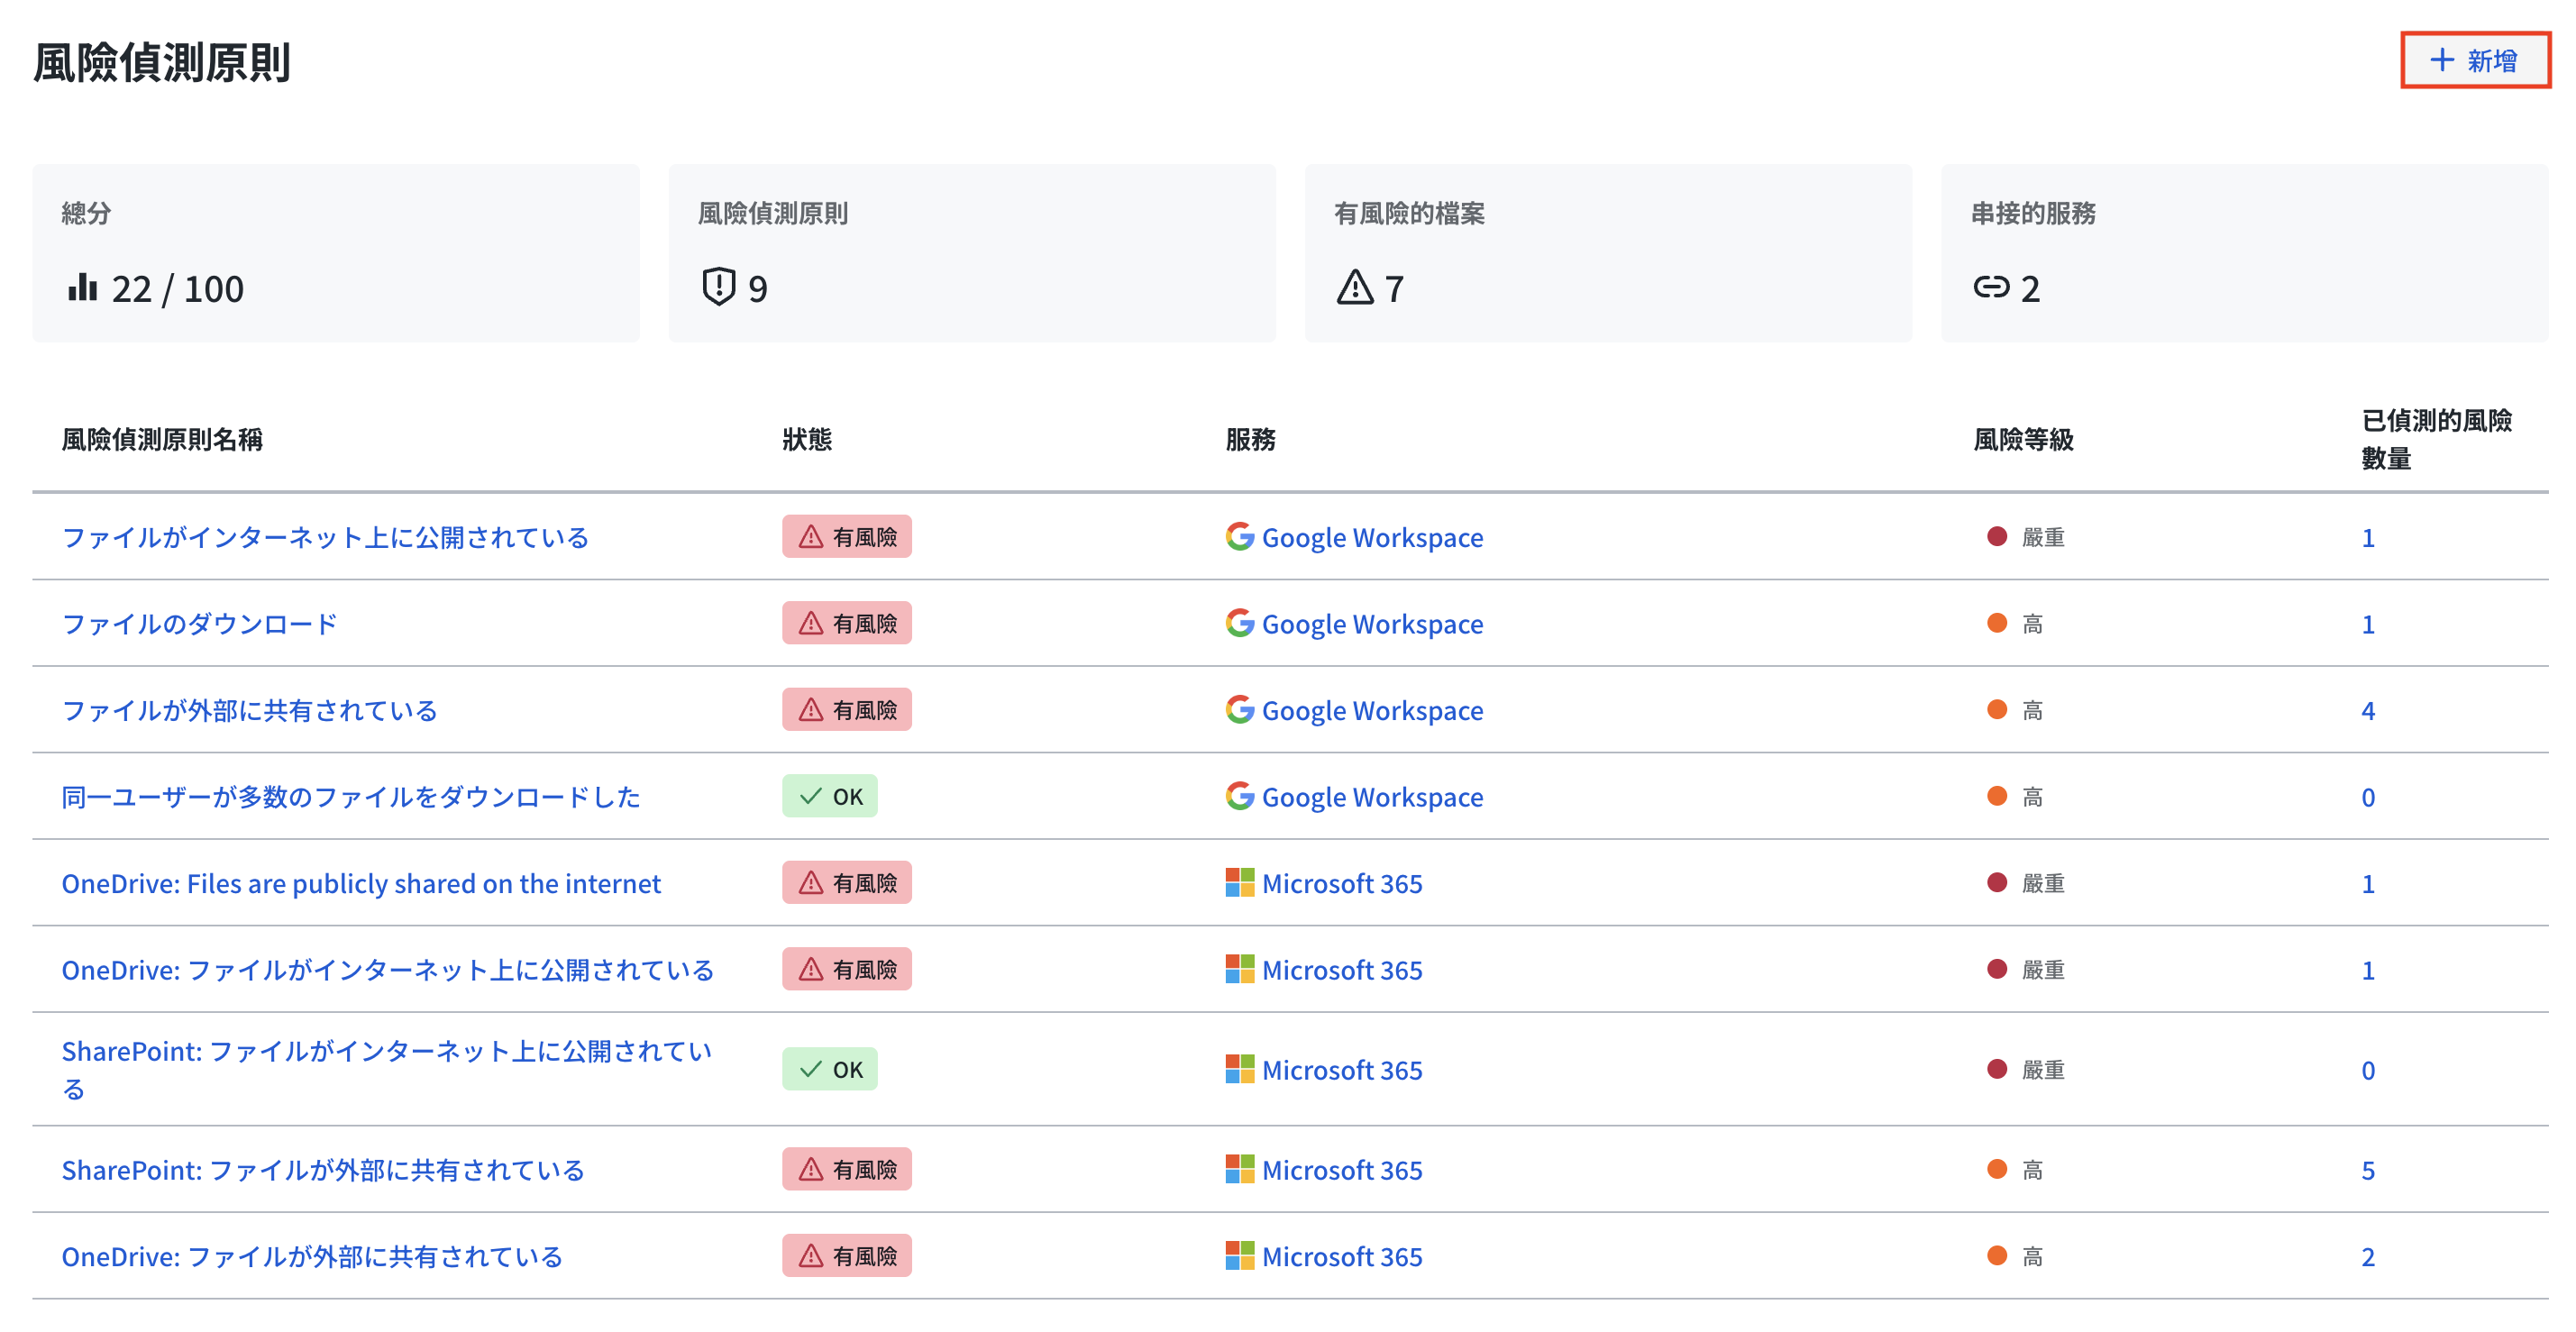Open rule OneDrive: ファイルが外部に共有されている

(x=312, y=1256)
